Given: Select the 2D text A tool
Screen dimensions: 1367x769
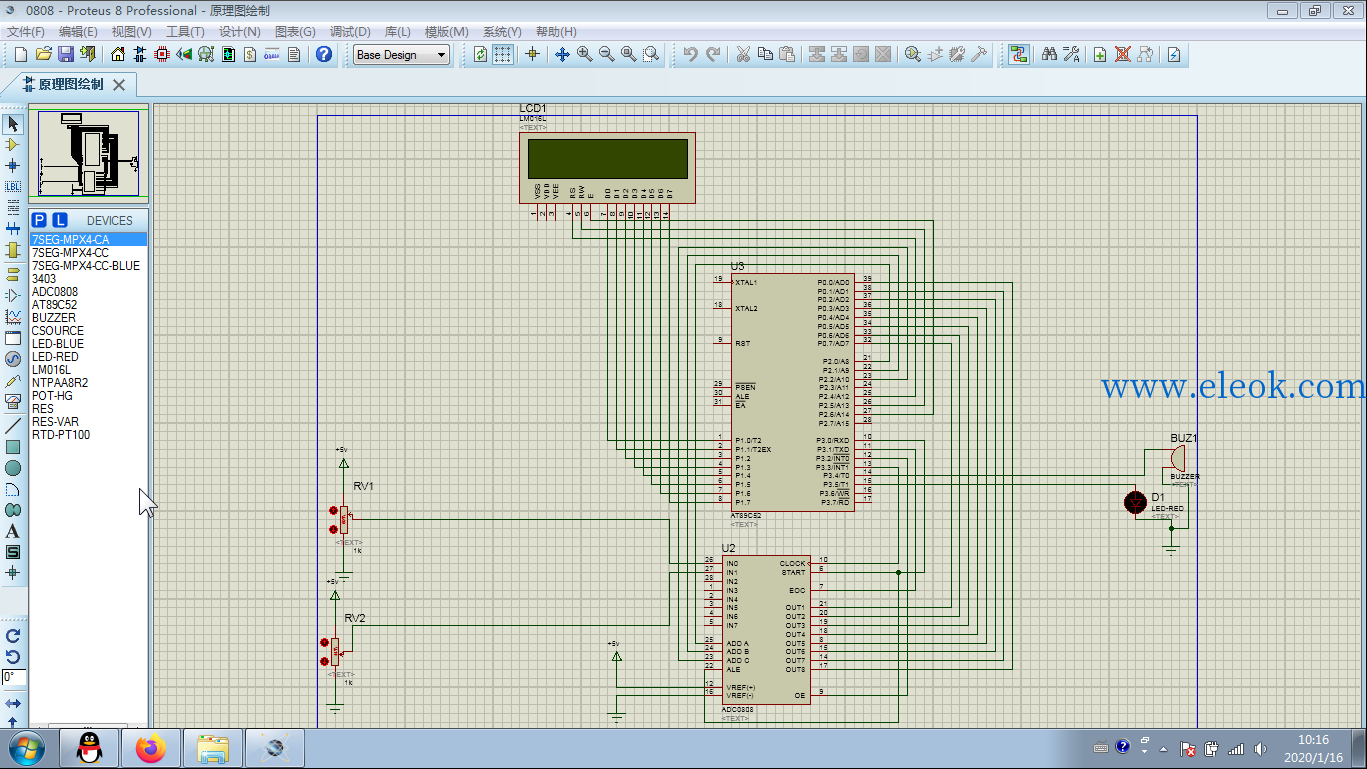Looking at the screenshot, I should click(13, 531).
